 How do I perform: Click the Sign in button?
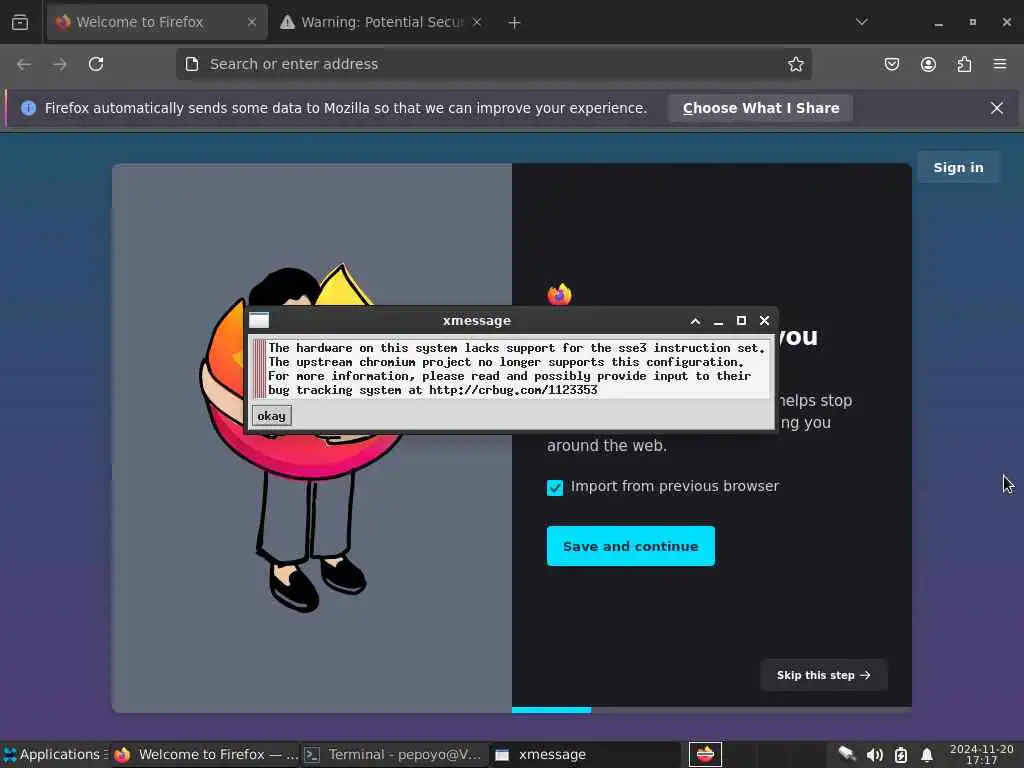click(958, 167)
